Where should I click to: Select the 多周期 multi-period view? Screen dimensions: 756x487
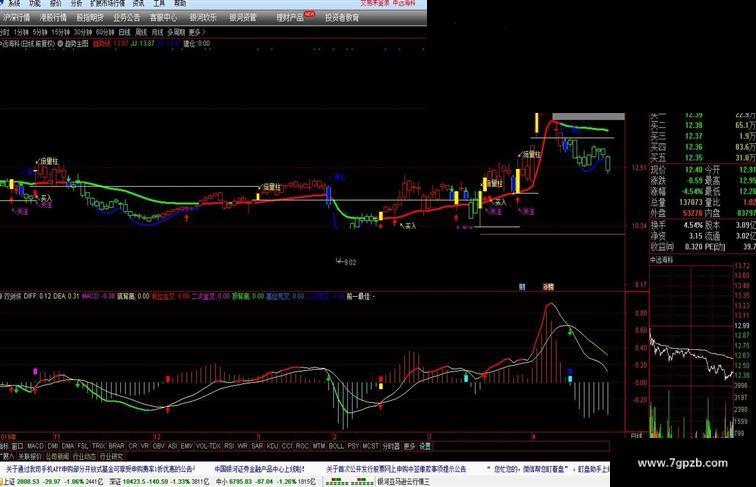[176, 32]
